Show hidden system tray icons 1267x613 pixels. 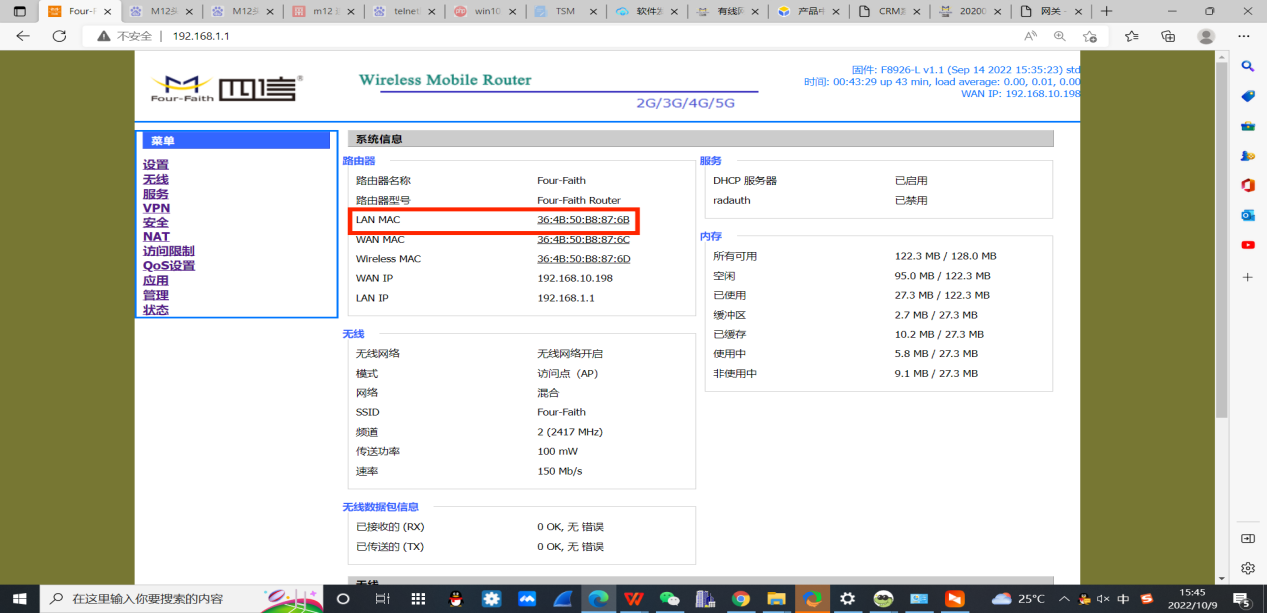1063,599
